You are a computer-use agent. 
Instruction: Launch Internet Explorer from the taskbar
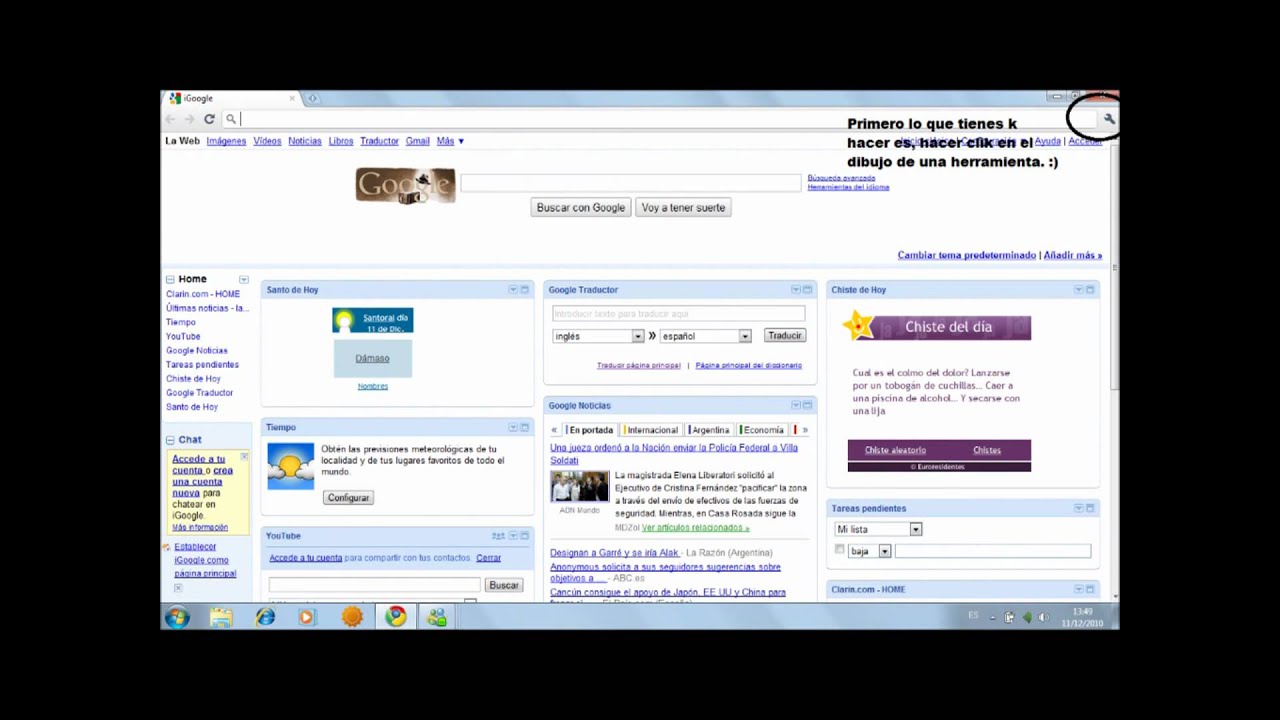(x=265, y=618)
